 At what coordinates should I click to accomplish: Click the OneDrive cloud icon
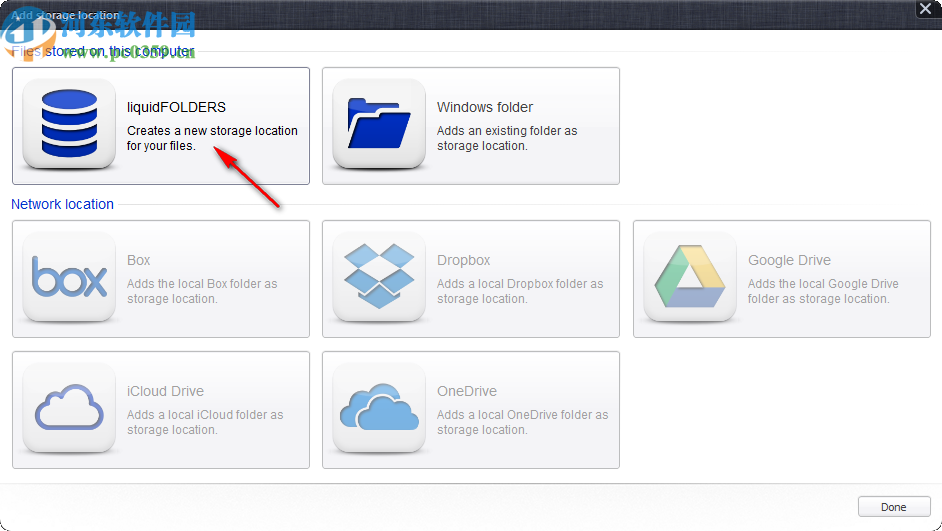coord(379,408)
